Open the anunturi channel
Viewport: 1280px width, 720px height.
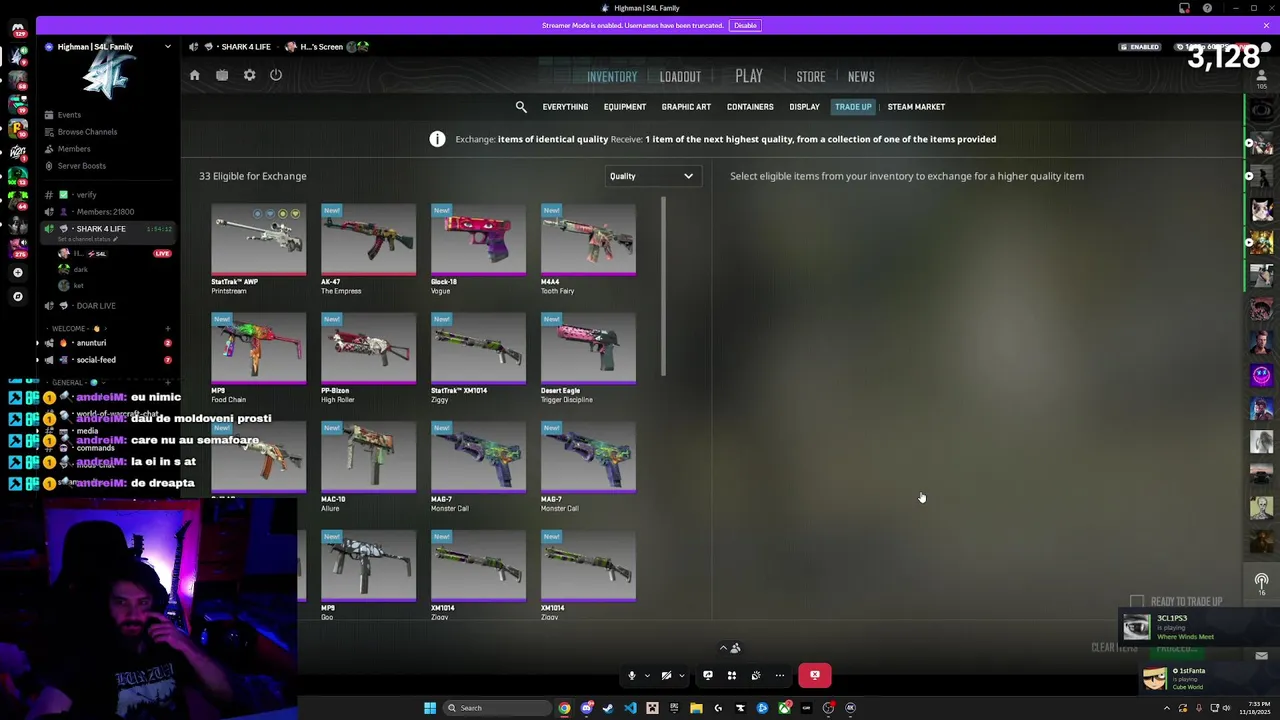pyautogui.click(x=108, y=343)
